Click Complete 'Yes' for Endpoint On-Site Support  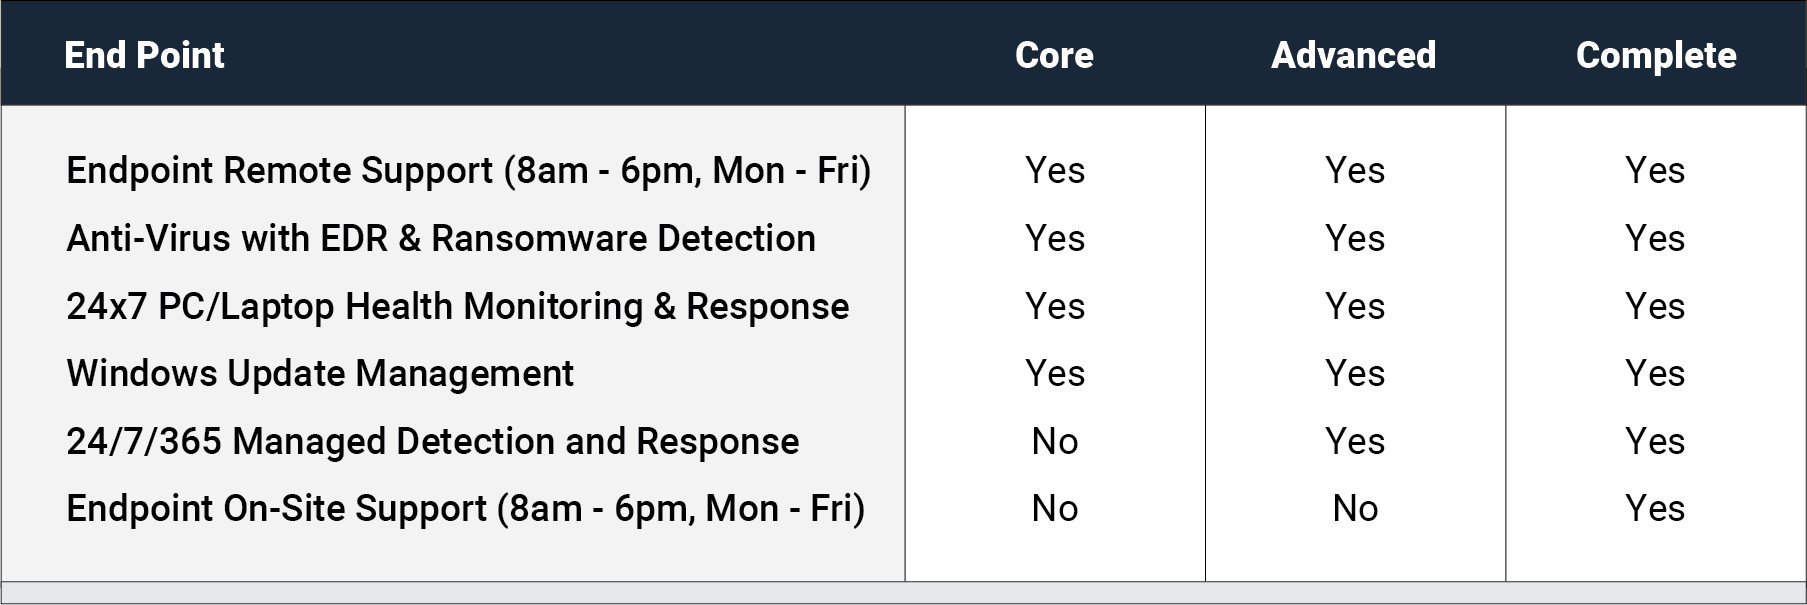tap(1655, 509)
